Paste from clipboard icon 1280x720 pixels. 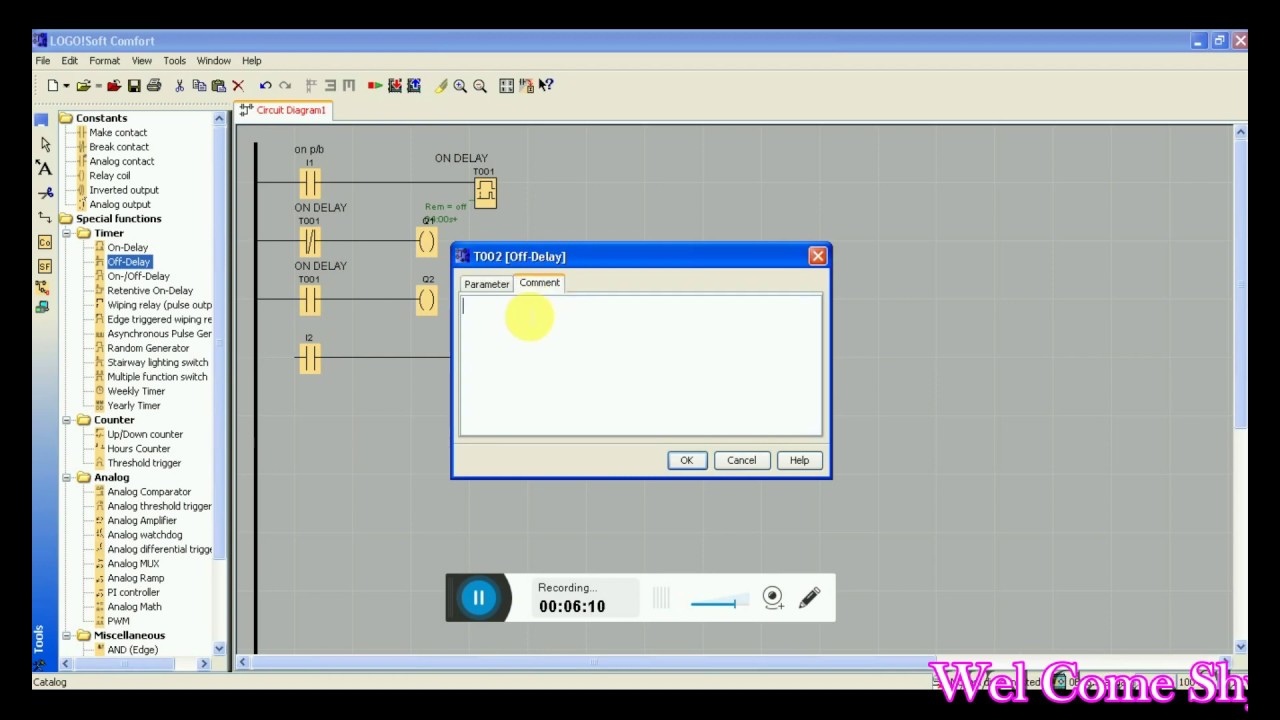218,86
